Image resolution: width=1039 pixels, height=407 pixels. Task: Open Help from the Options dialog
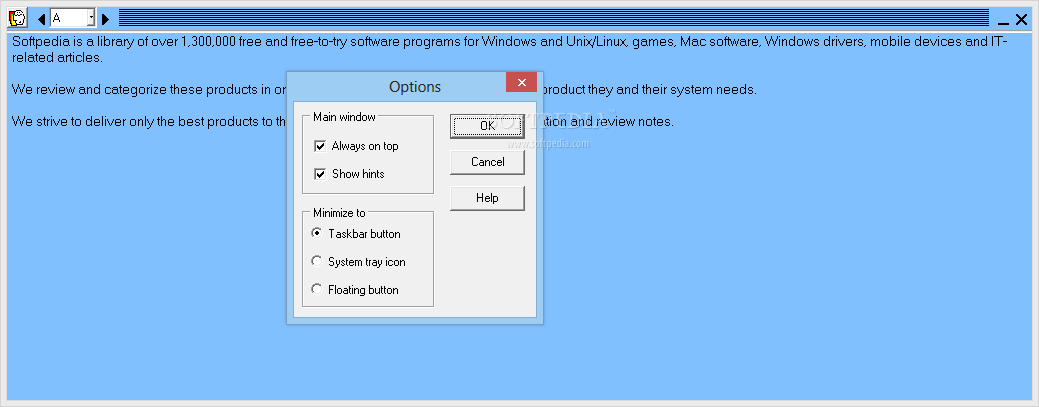487,198
